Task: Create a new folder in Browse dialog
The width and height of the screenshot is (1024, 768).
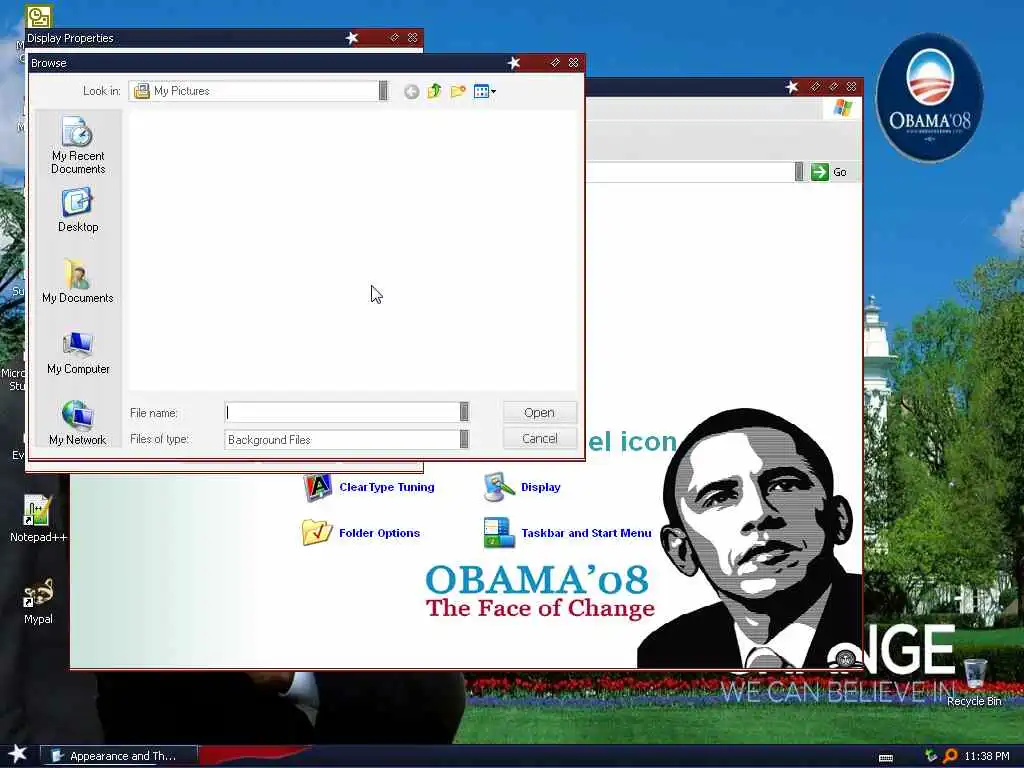Action: tap(458, 91)
